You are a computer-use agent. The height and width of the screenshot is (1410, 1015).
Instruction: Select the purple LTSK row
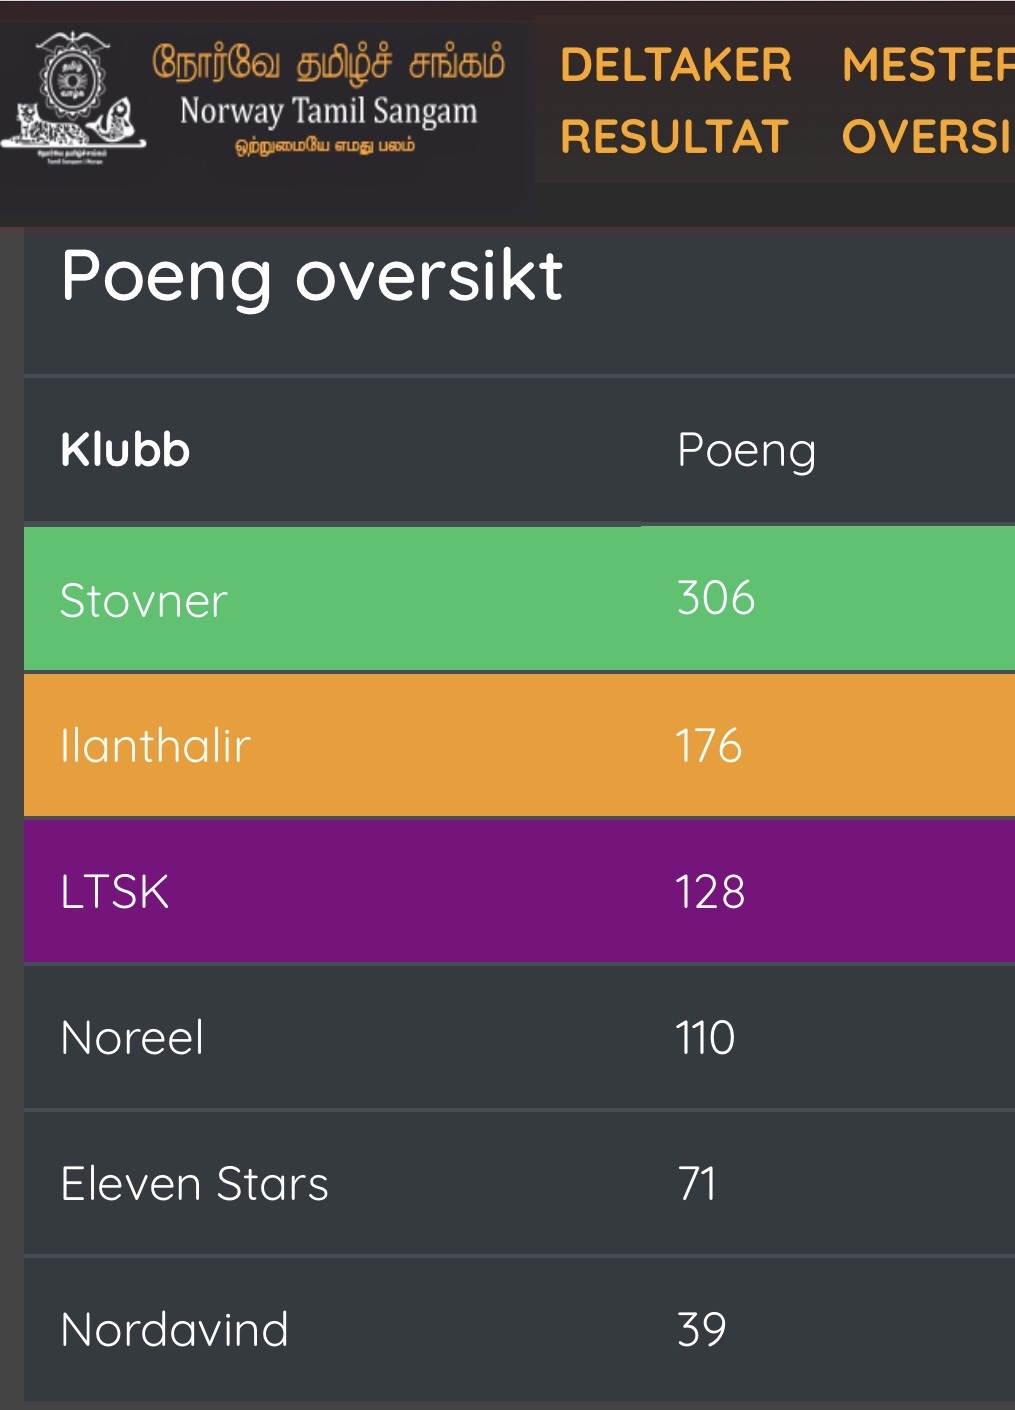[519, 891]
